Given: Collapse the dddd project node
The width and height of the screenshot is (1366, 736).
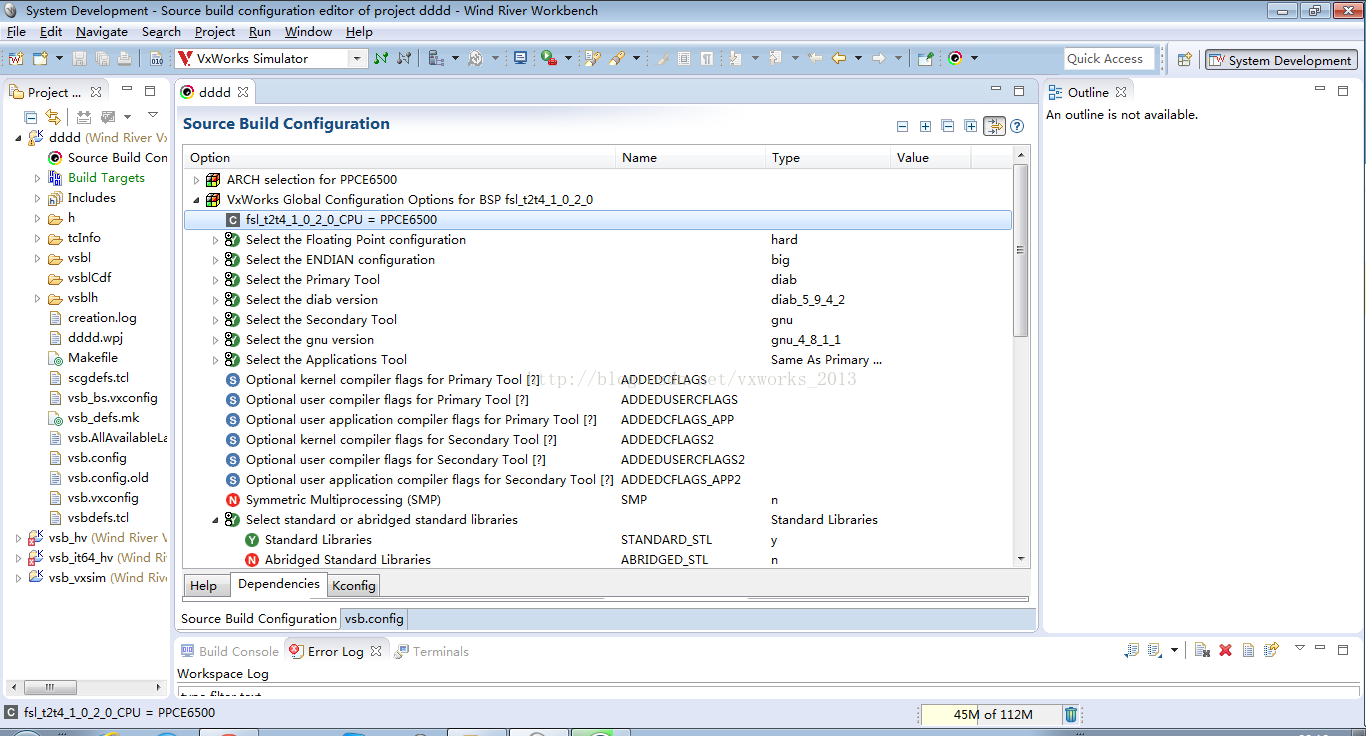Looking at the screenshot, I should coord(18,138).
